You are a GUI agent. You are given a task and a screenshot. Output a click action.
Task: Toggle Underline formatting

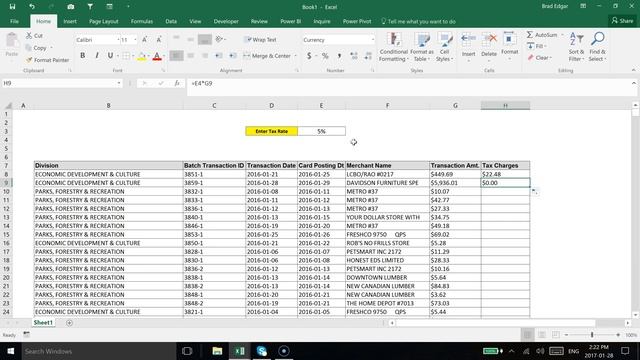point(110,55)
